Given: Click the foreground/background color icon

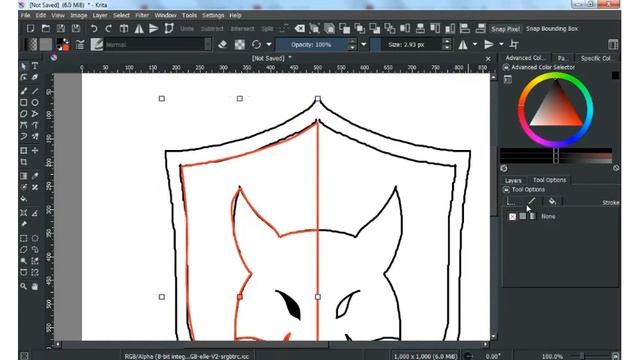Looking at the screenshot, I should [63, 44].
